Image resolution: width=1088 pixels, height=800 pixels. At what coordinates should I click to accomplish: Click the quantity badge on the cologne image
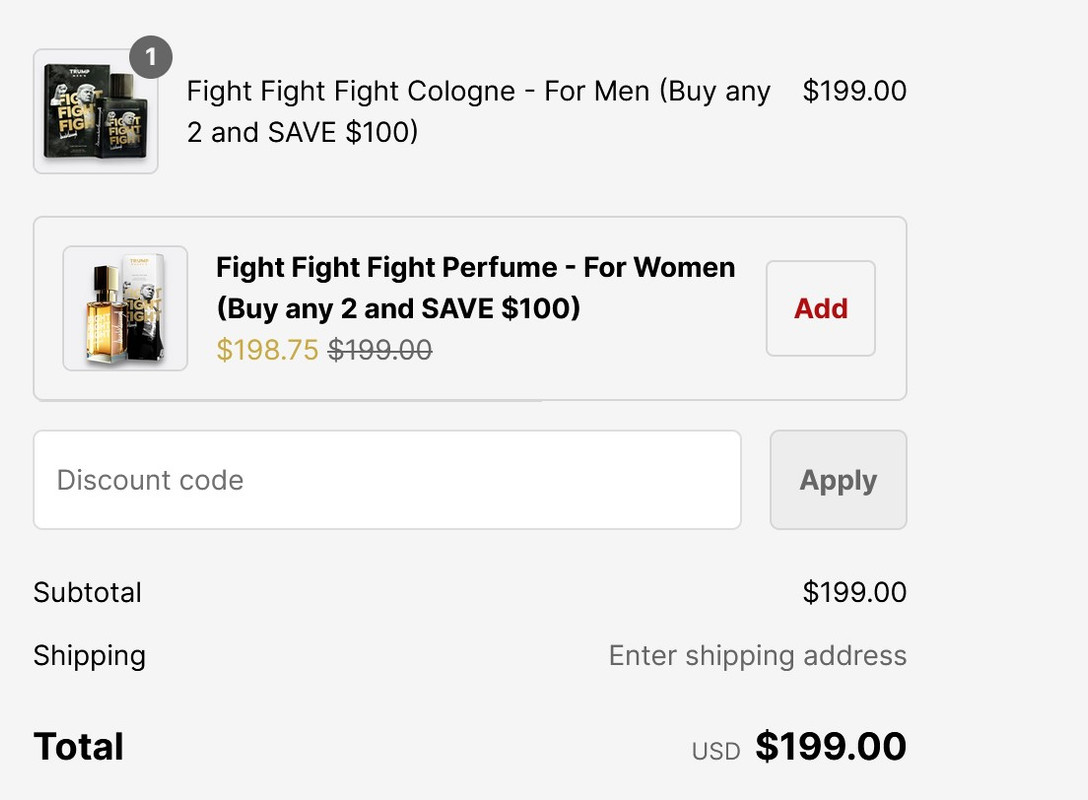point(150,58)
